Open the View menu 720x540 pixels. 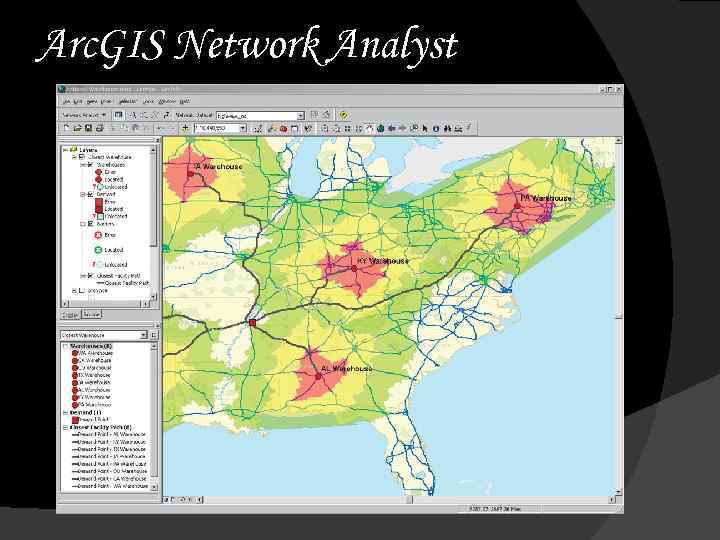click(x=92, y=101)
